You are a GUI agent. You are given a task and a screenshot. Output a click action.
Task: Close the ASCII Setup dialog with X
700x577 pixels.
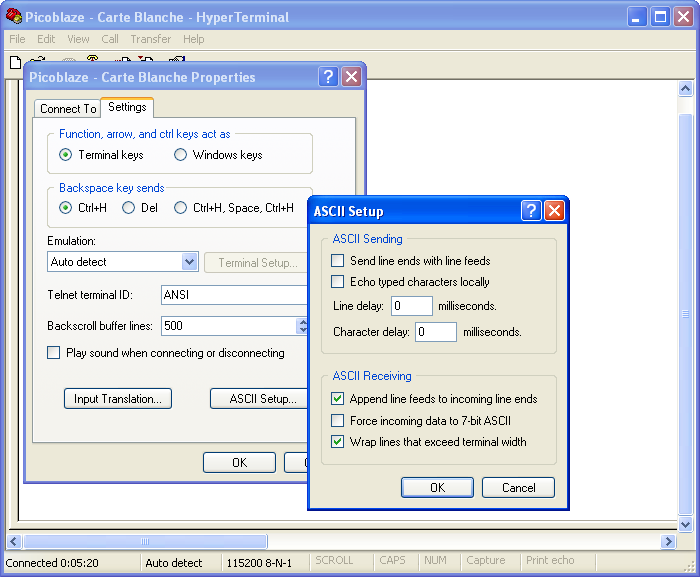(554, 210)
